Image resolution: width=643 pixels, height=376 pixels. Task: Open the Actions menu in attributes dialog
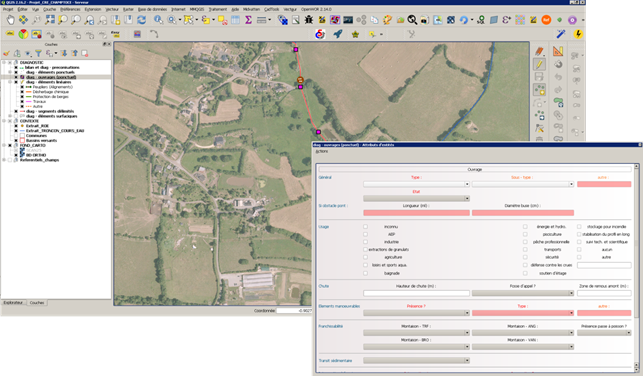[322, 151]
